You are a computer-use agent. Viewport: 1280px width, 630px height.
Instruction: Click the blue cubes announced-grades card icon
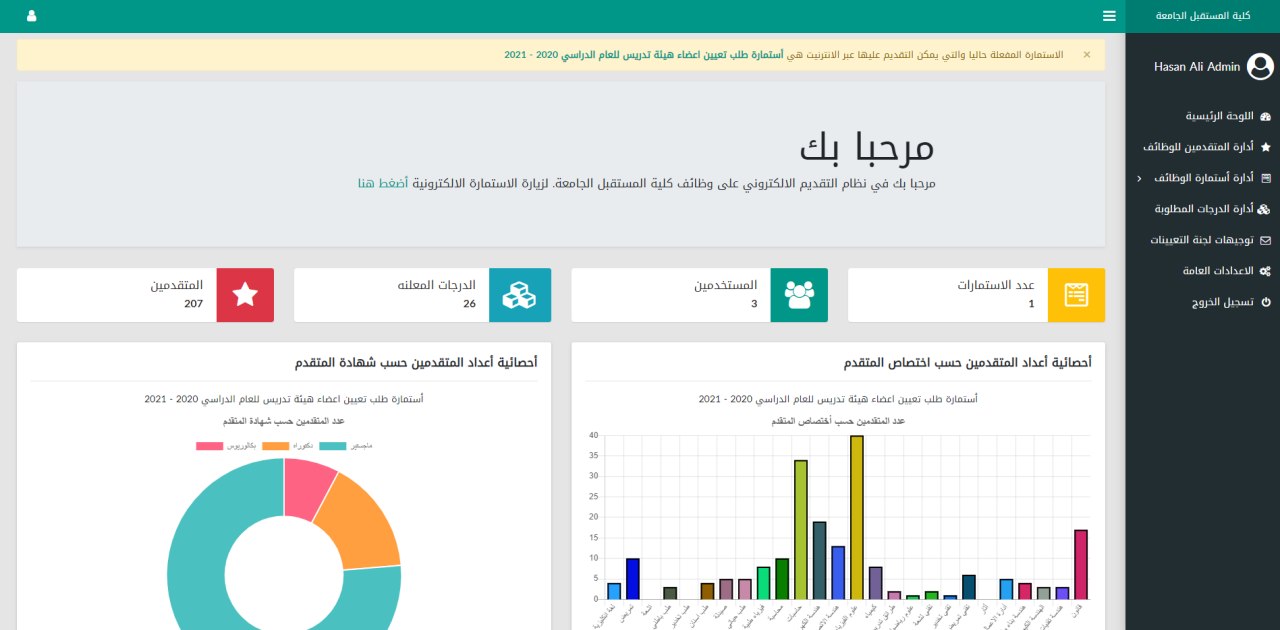[520, 295]
